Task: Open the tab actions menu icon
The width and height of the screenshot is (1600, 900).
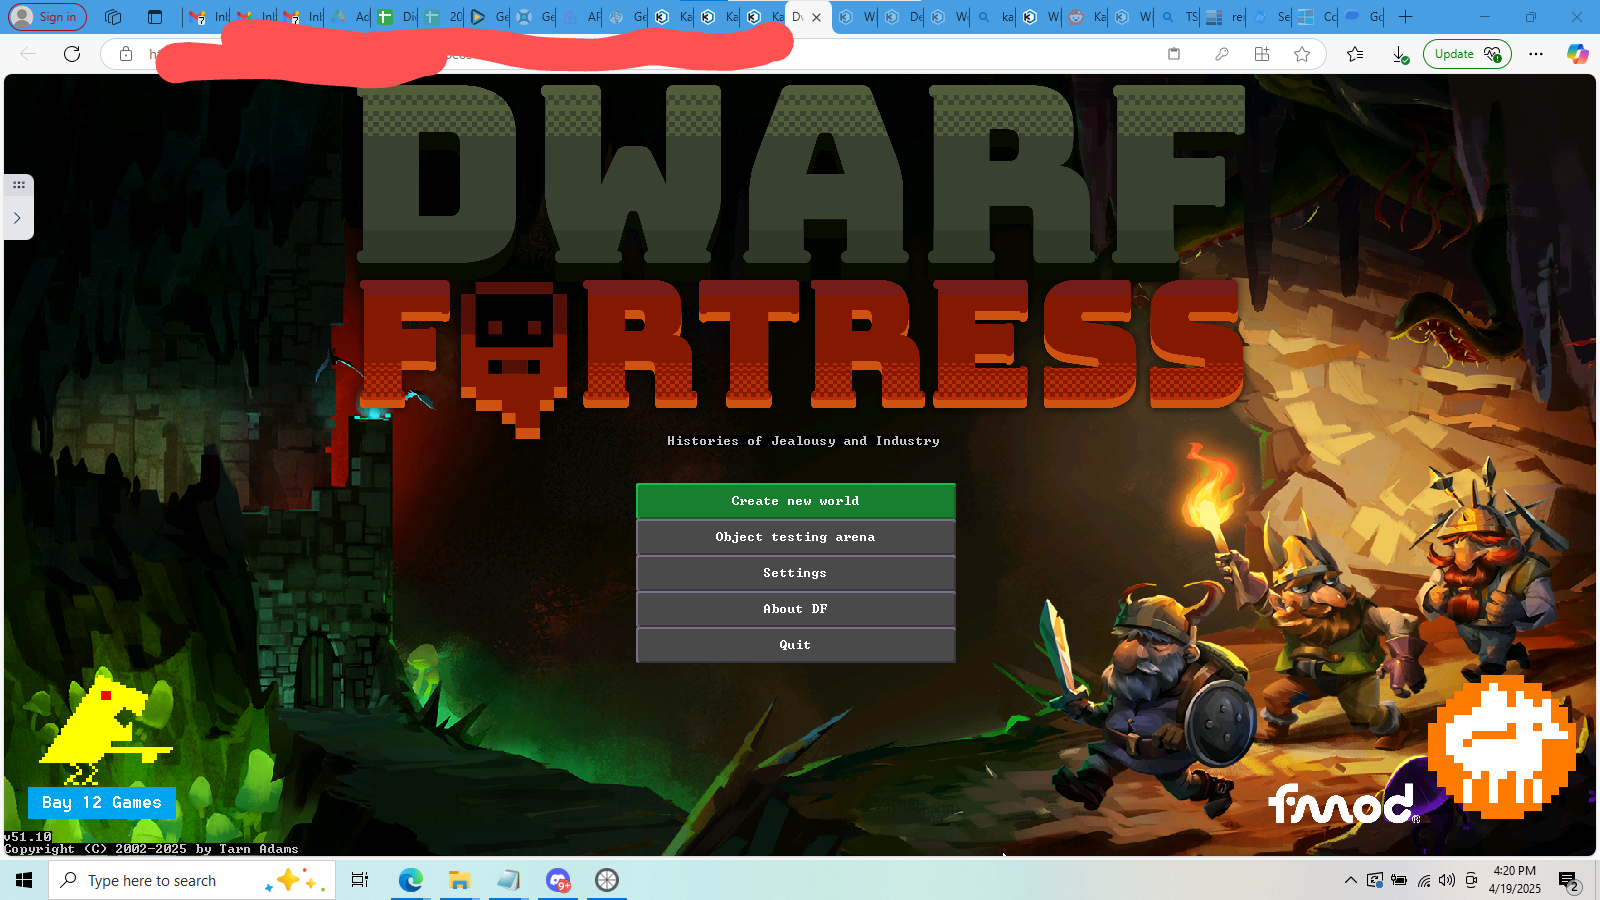Action: coord(155,17)
